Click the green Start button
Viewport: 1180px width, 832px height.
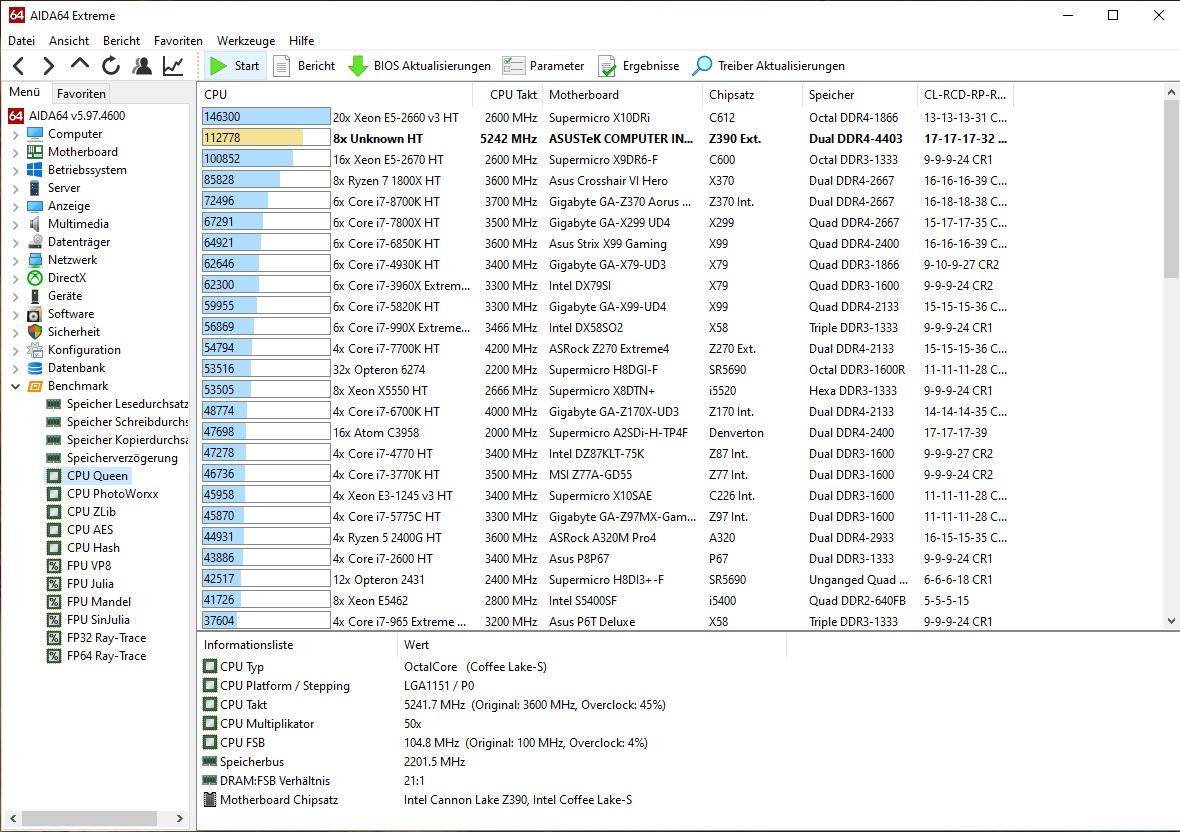point(234,66)
